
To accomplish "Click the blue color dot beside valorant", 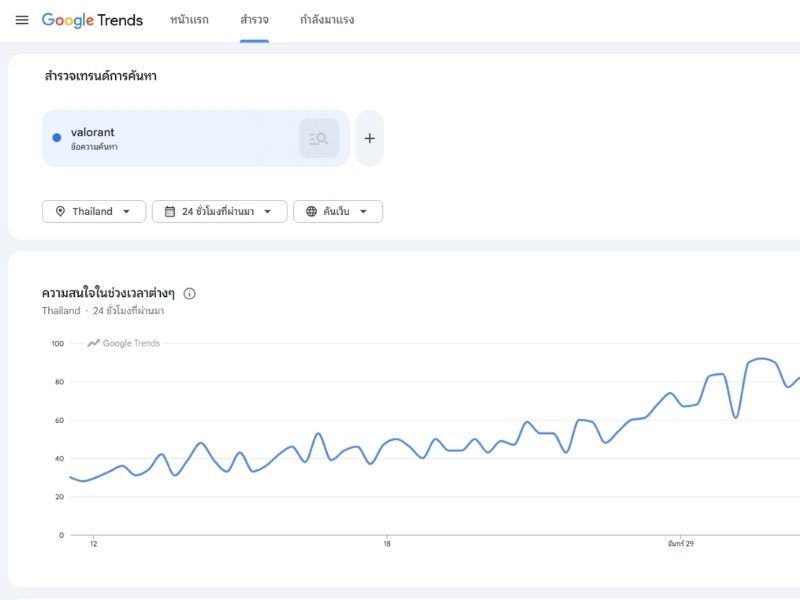I will [x=57, y=137].
